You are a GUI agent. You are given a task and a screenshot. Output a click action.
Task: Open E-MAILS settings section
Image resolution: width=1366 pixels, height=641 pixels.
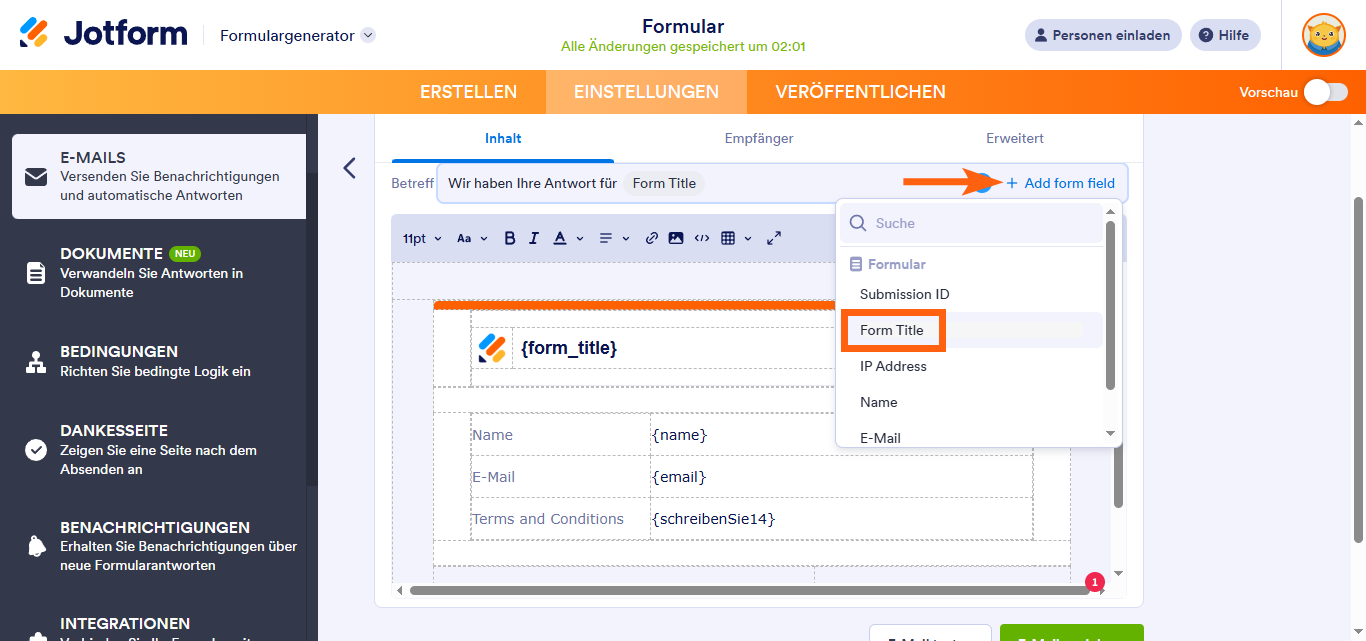click(159, 176)
